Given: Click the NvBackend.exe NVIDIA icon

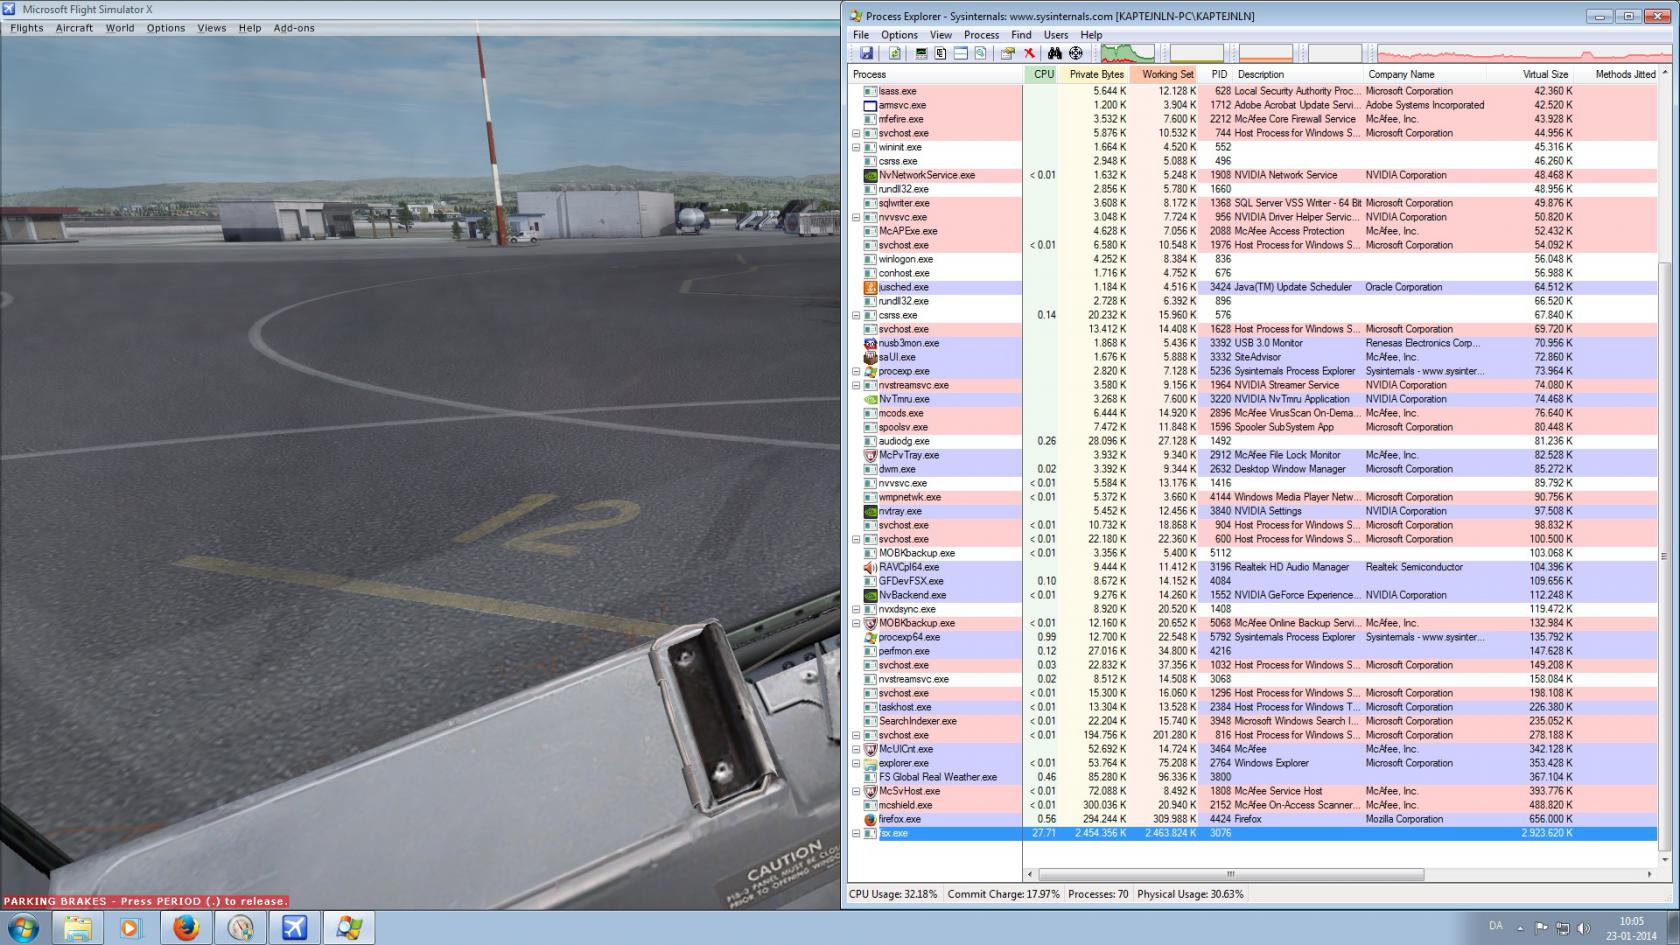Looking at the screenshot, I should coord(870,595).
